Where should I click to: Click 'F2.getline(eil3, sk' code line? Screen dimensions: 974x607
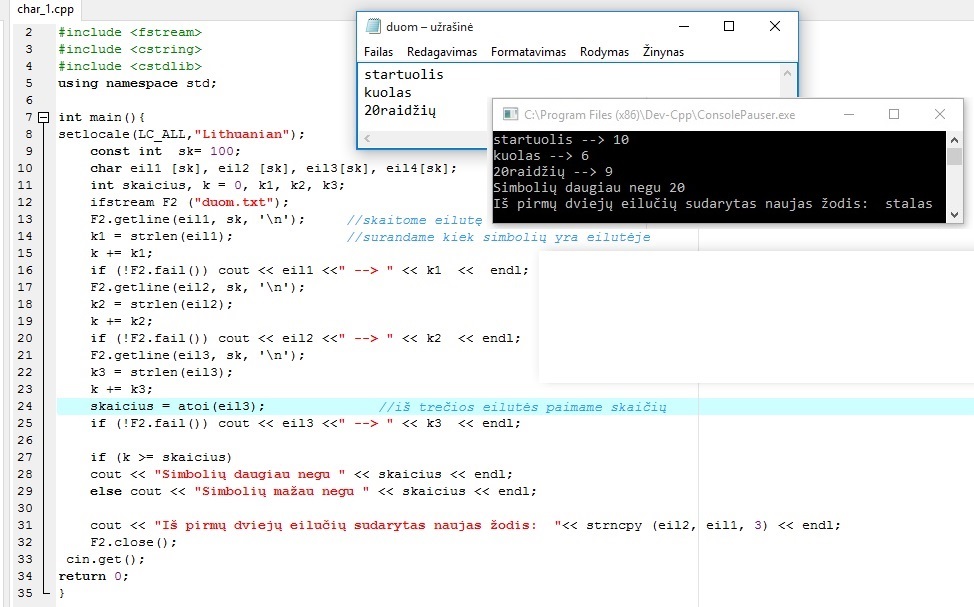coord(198,355)
